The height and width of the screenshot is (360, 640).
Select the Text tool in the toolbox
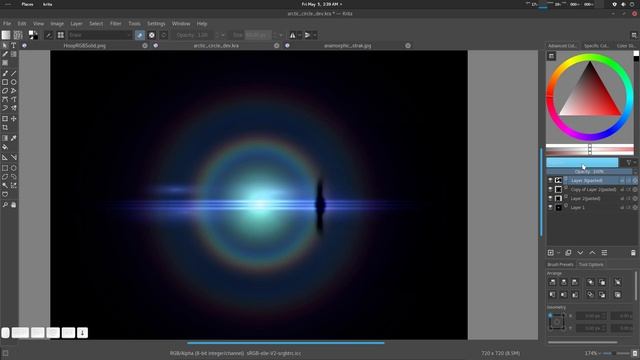click(x=13, y=45)
